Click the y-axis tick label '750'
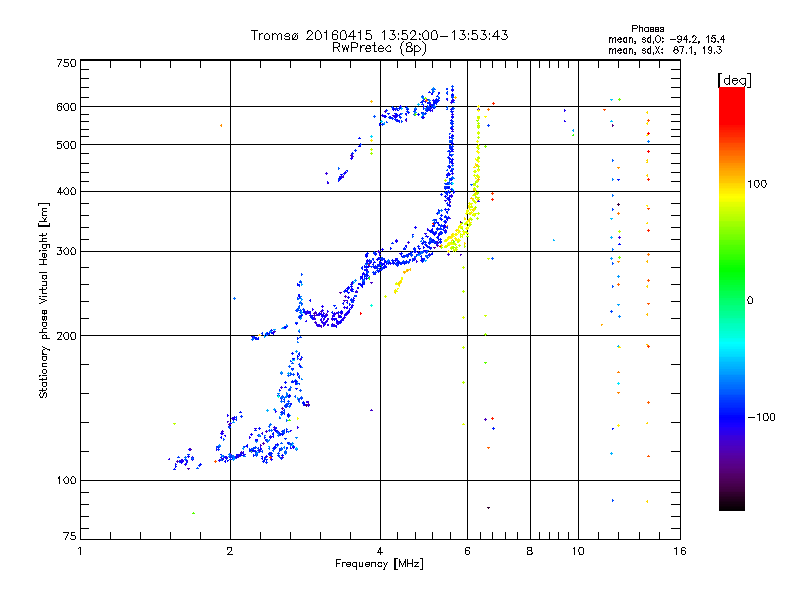Viewport: 800px width, 600px height. tap(66, 63)
